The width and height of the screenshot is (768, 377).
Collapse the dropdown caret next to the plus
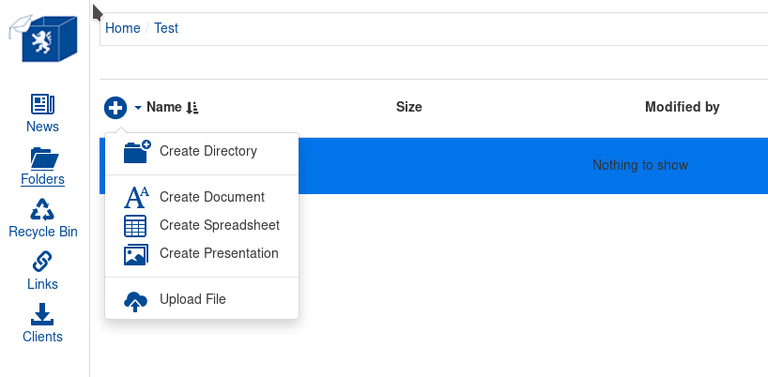coord(138,107)
